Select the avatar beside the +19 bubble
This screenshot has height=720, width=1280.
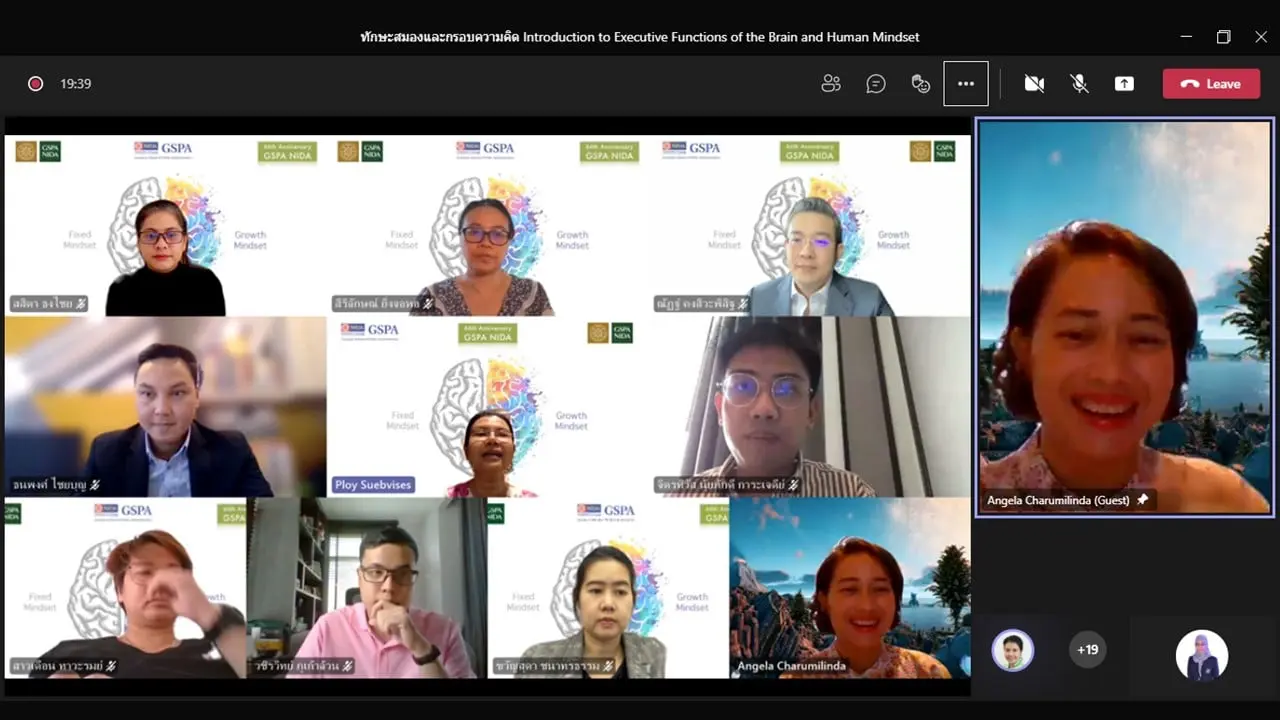[x=1012, y=650]
